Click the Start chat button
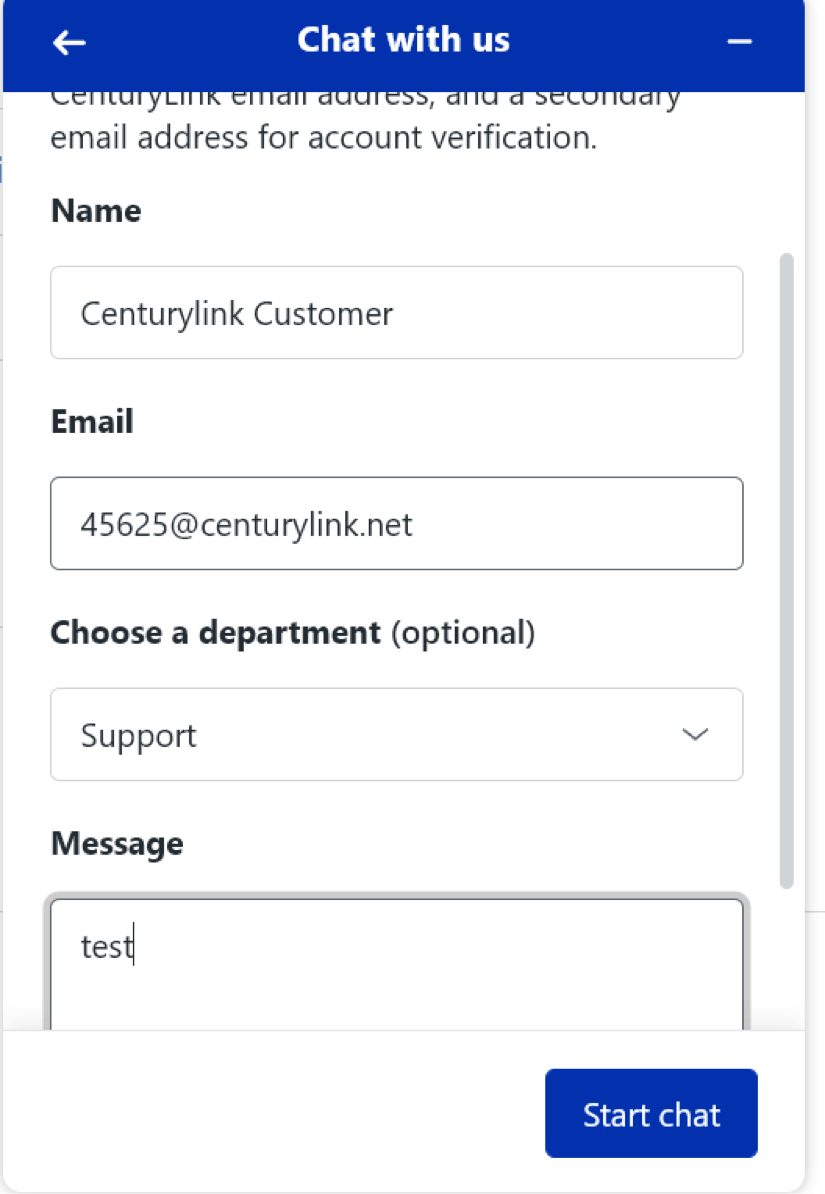Screen dimensions: 825x1194 (651, 1113)
